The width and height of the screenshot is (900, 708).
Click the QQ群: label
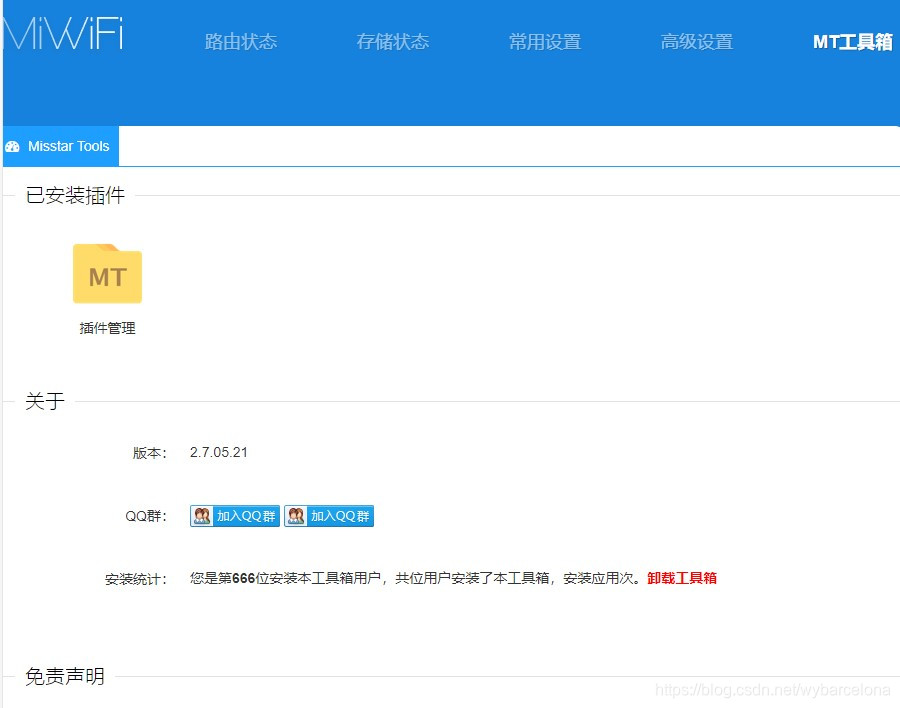tap(146, 516)
